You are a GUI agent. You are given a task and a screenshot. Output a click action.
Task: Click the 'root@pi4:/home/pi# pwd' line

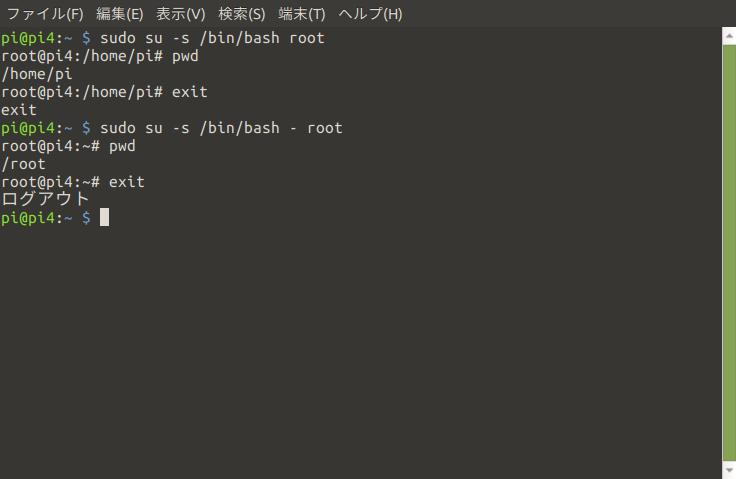[x=100, y=56]
